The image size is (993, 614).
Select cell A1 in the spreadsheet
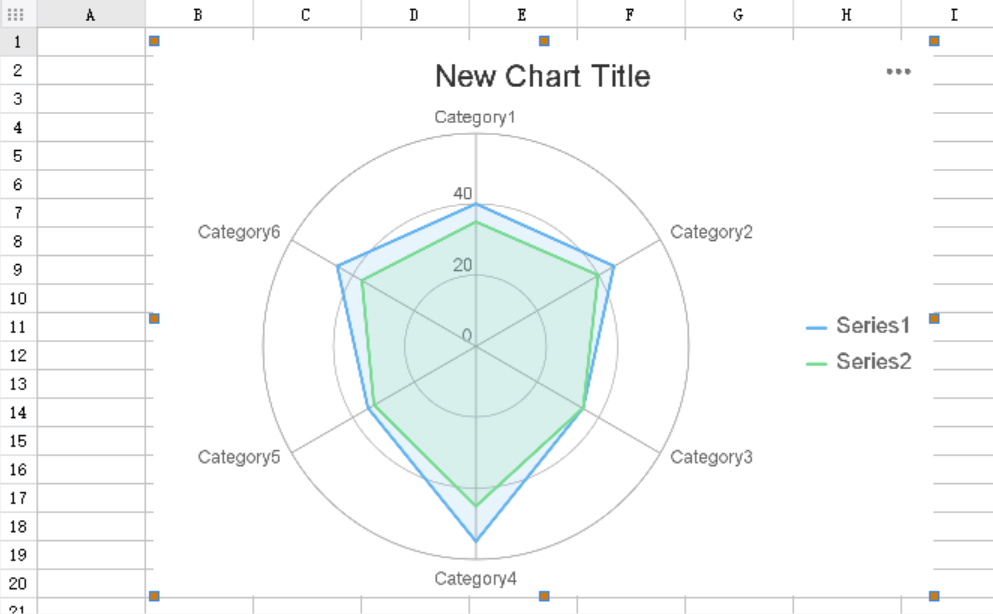[x=90, y=41]
